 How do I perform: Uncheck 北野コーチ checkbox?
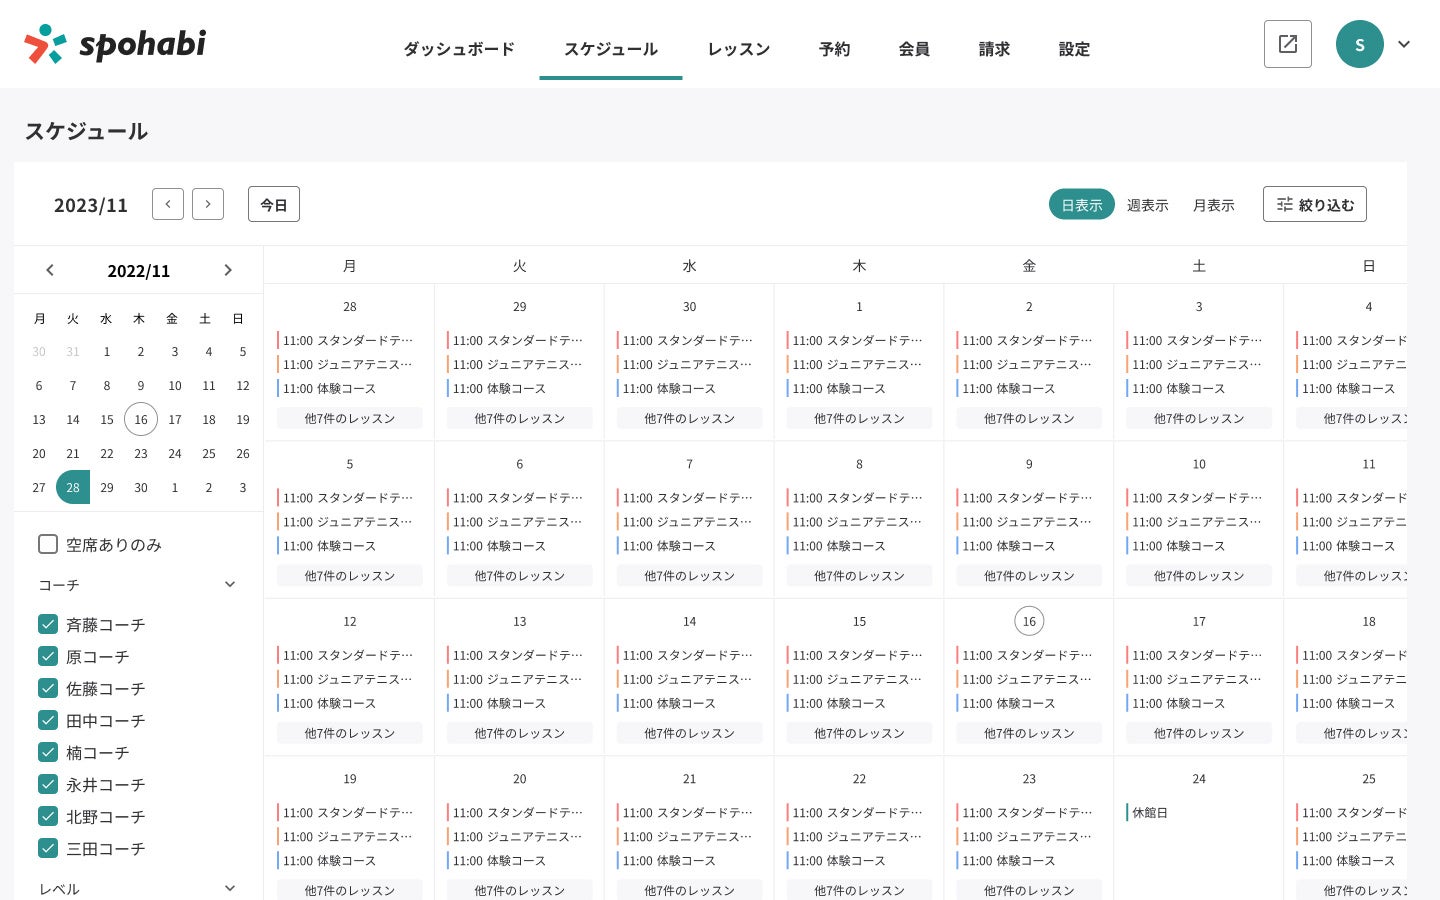click(x=48, y=816)
